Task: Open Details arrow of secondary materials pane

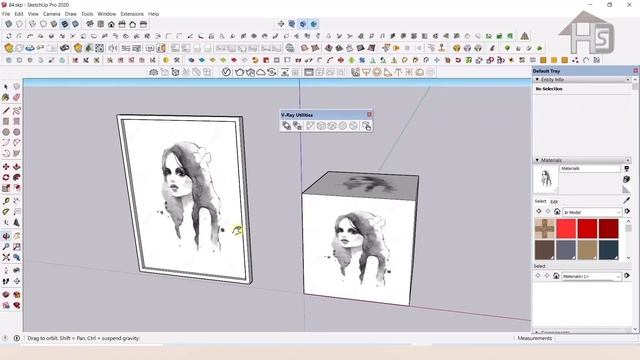Action: point(627,276)
